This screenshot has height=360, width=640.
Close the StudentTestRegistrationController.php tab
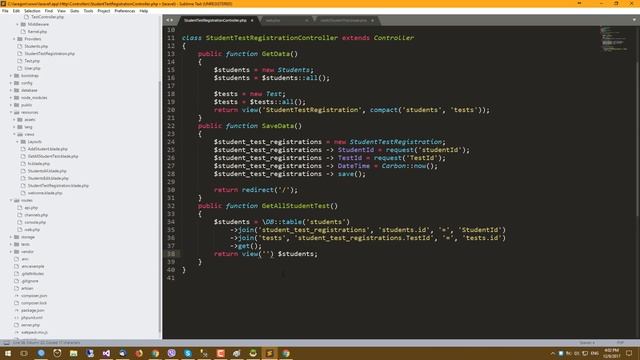252,20
